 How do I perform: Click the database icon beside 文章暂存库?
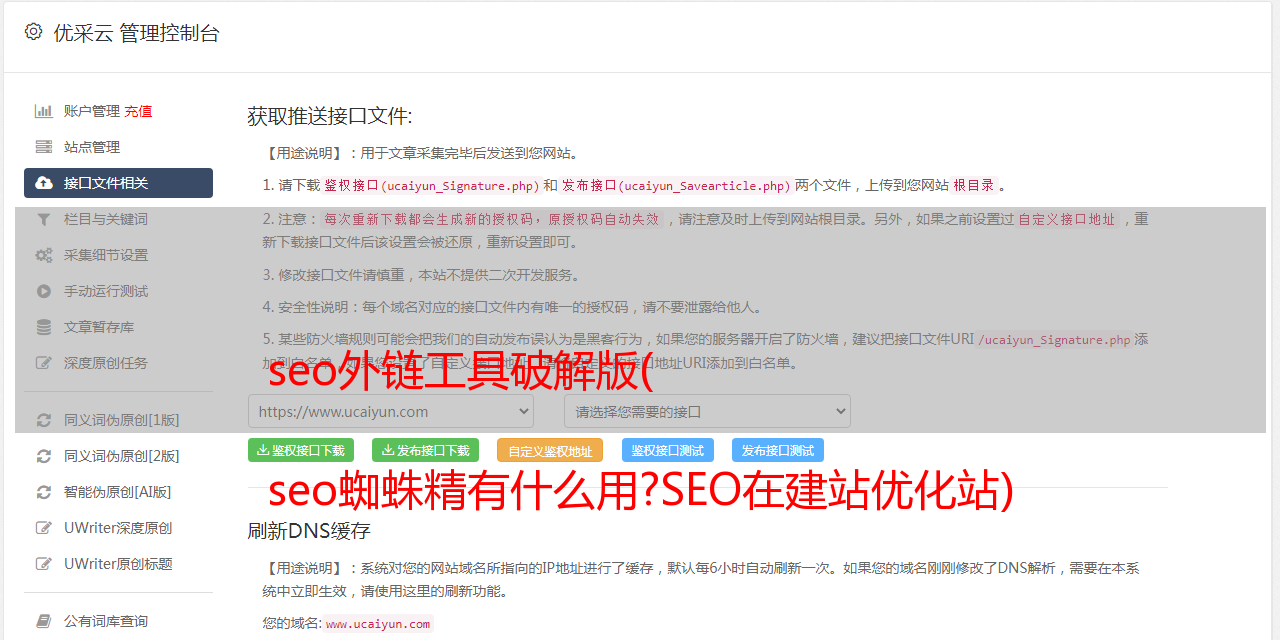coord(44,327)
